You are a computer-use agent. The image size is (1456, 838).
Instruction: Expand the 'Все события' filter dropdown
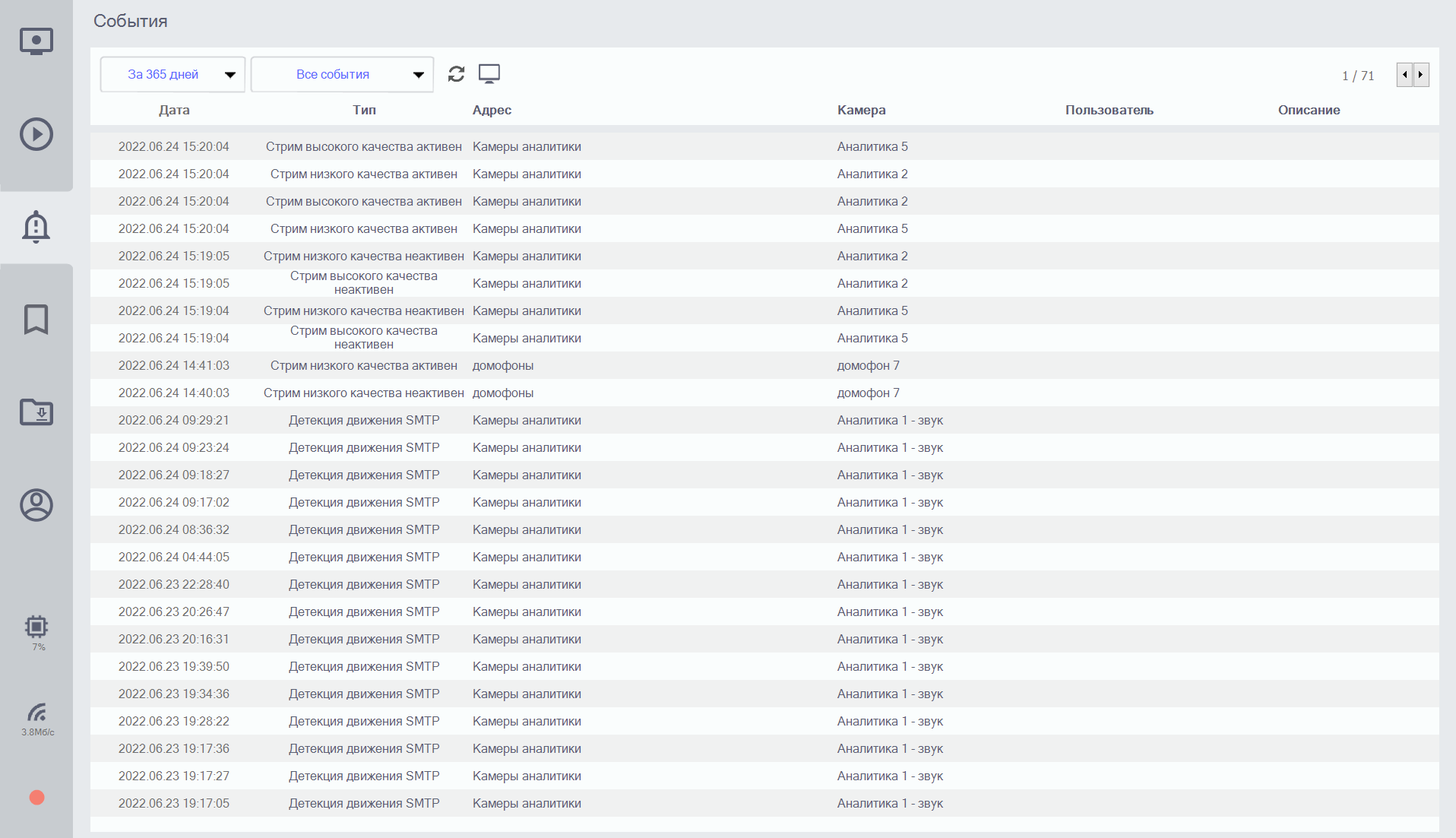[342, 74]
